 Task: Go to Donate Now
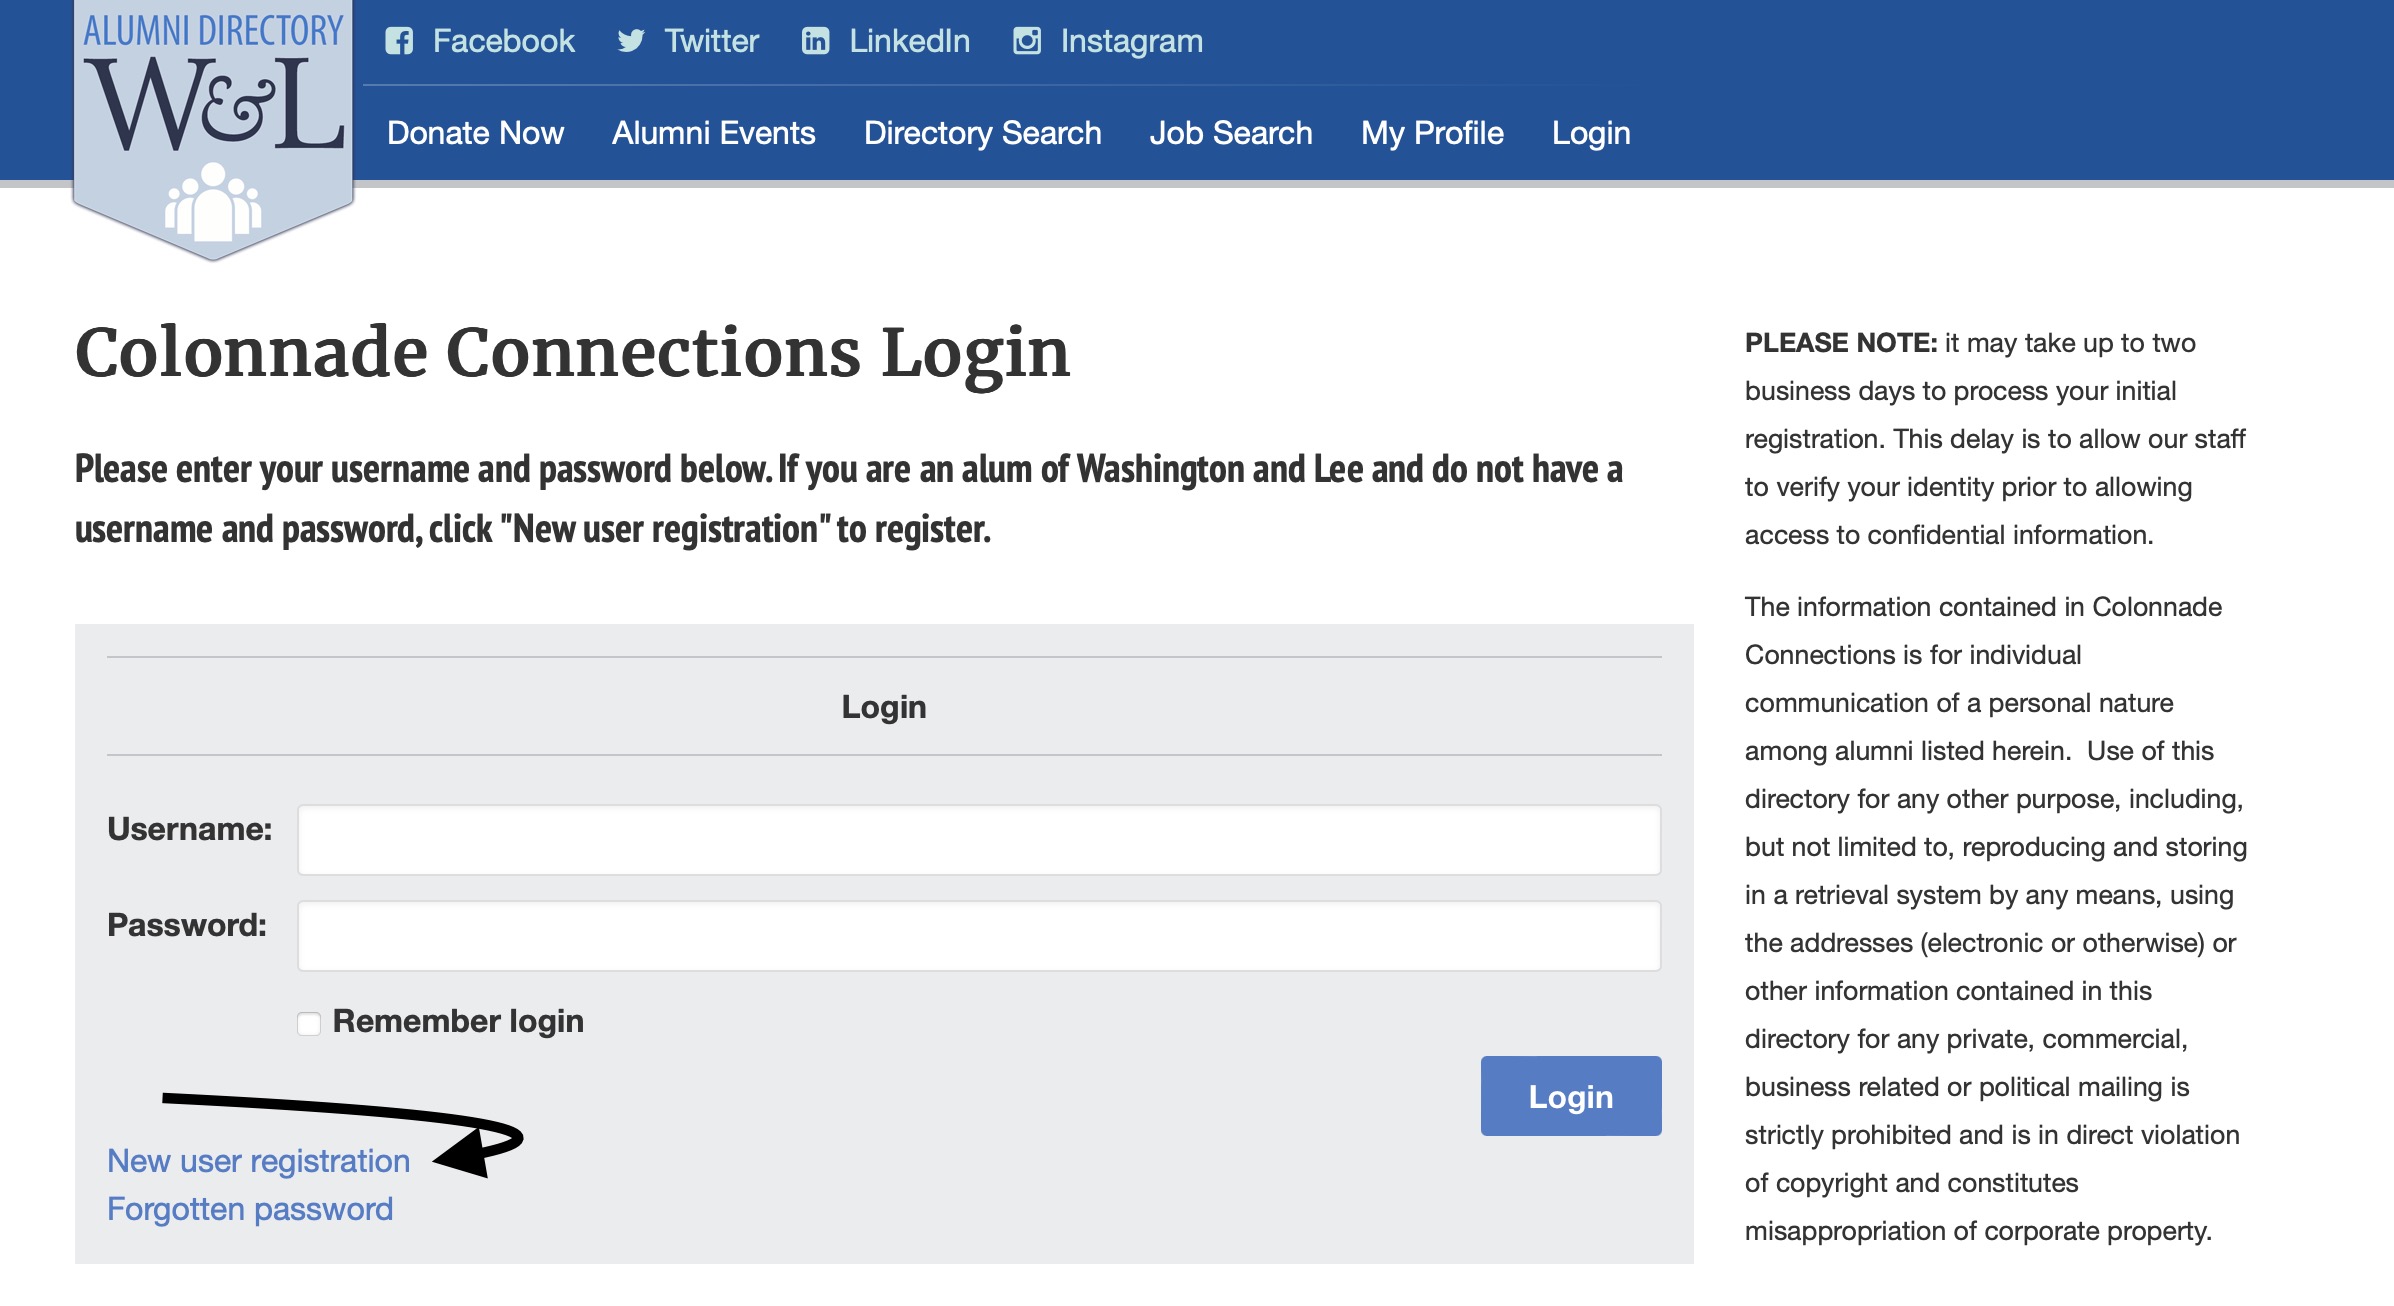pyautogui.click(x=476, y=133)
